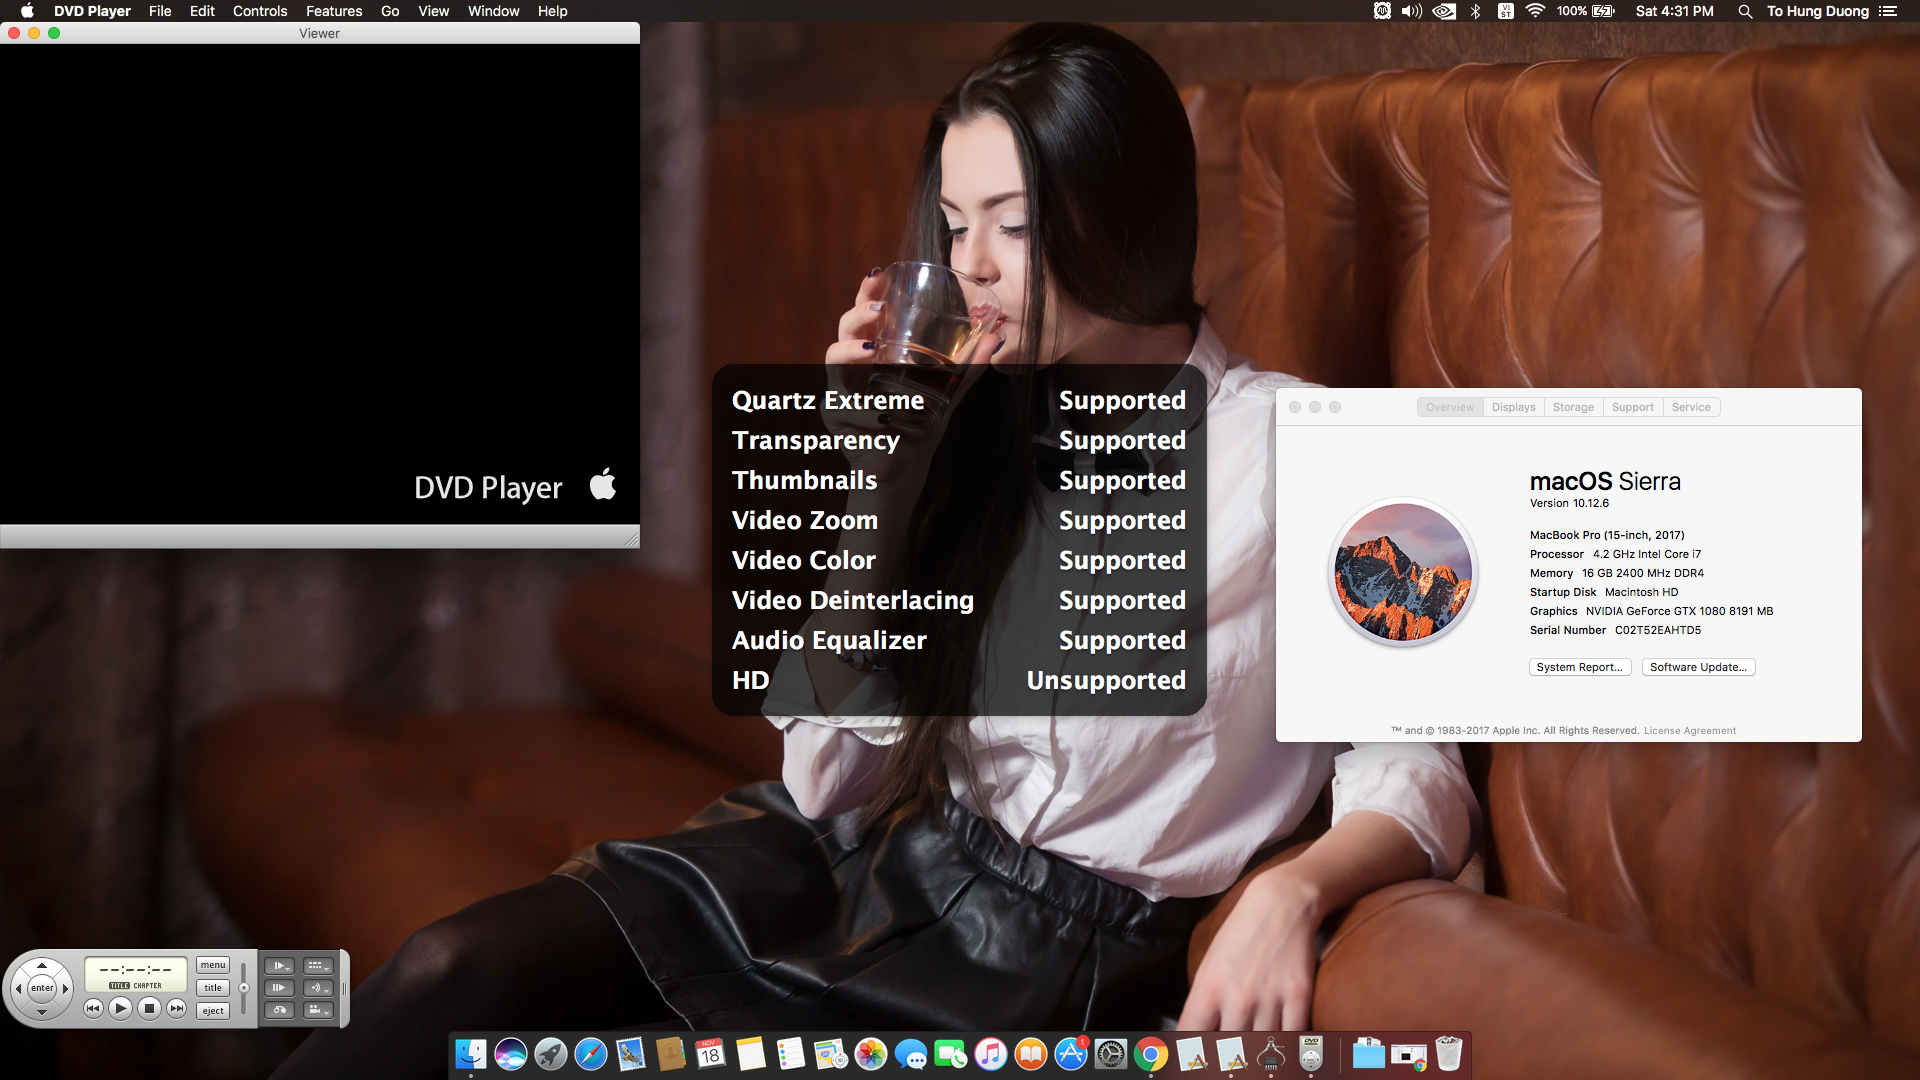Viewport: 1920px width, 1080px height.
Task: Open Spotlight search in the menu bar
Action: tap(1745, 11)
